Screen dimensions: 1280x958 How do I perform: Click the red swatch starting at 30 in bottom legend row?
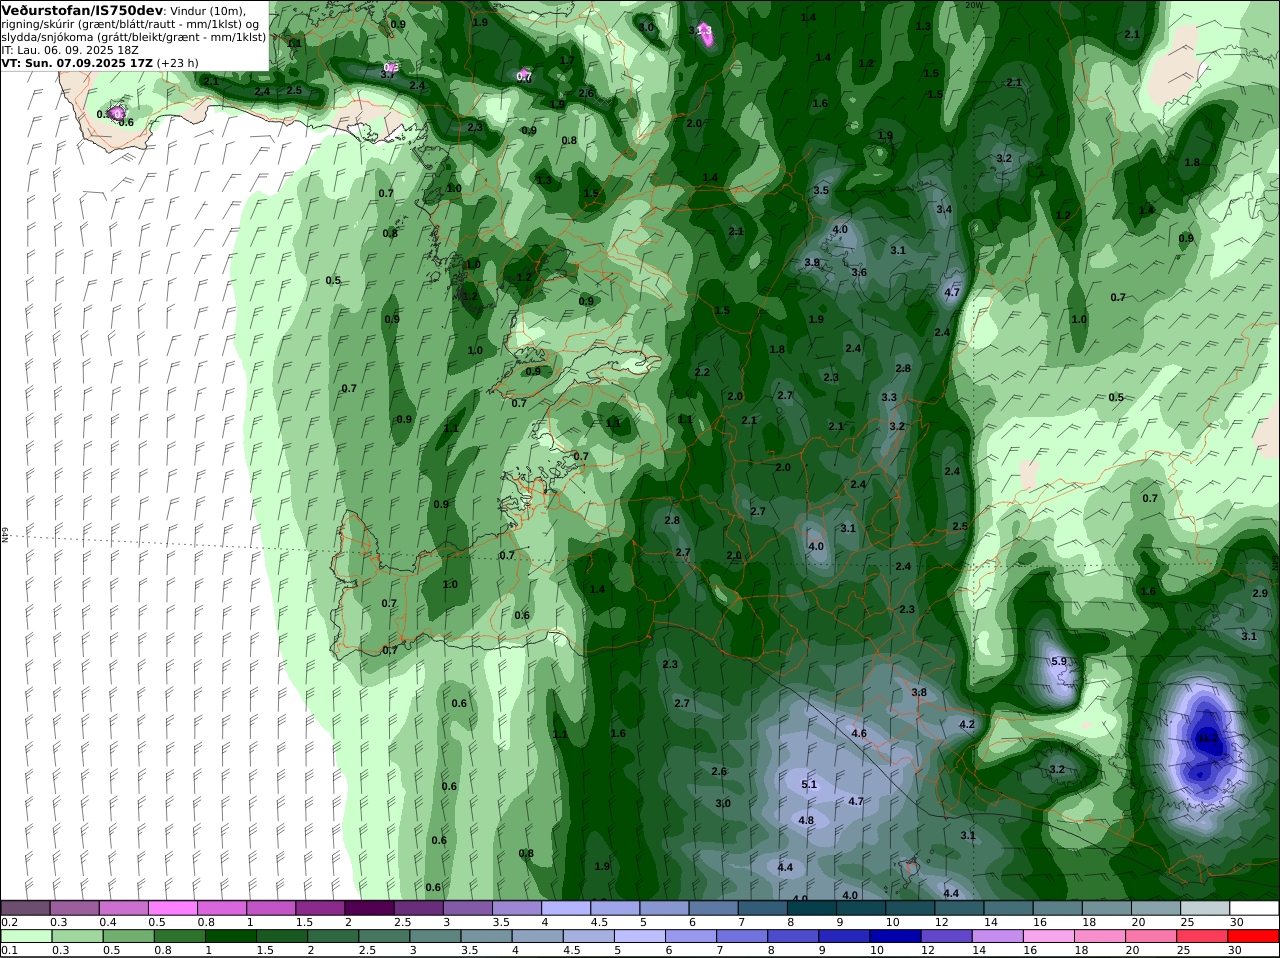coord(1254,936)
